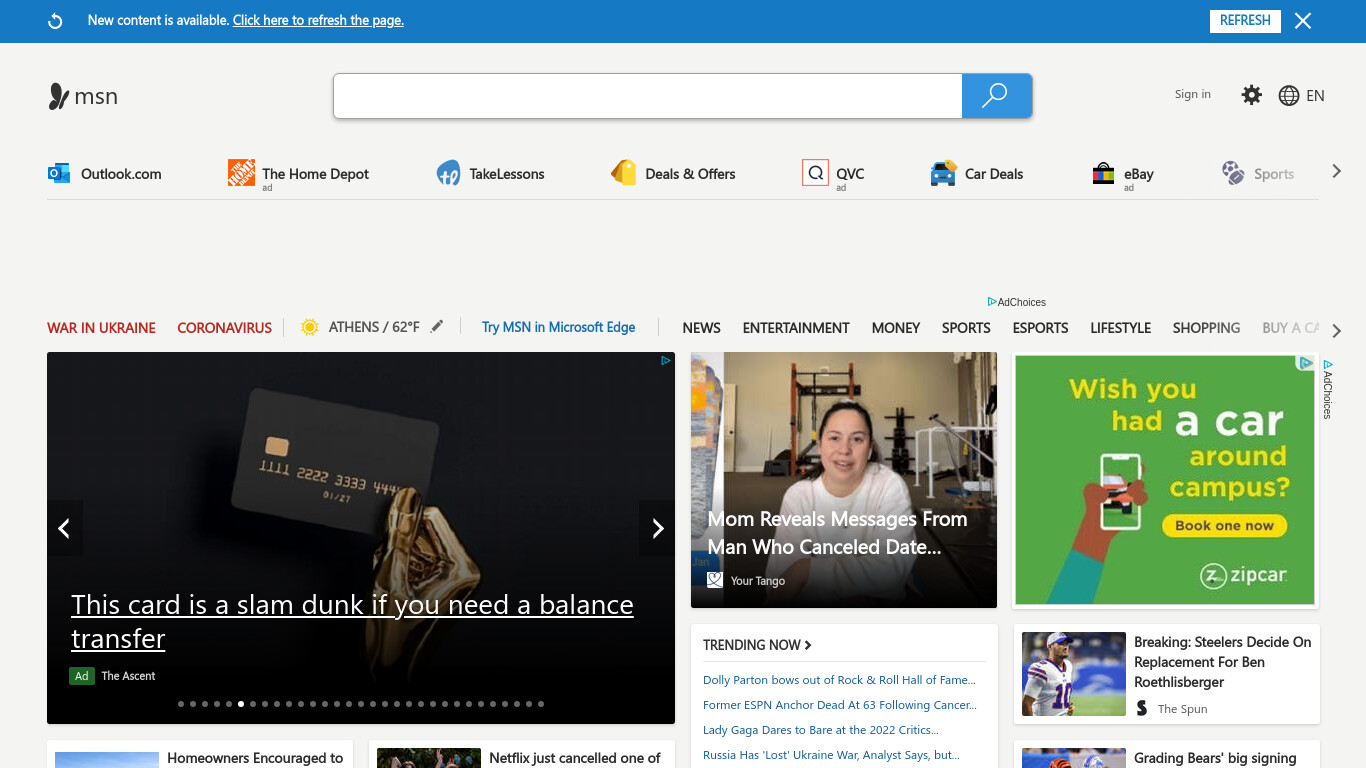Viewport: 1366px width, 768px height.
Task: Expand more news categories with chevron
Action: (1337, 330)
